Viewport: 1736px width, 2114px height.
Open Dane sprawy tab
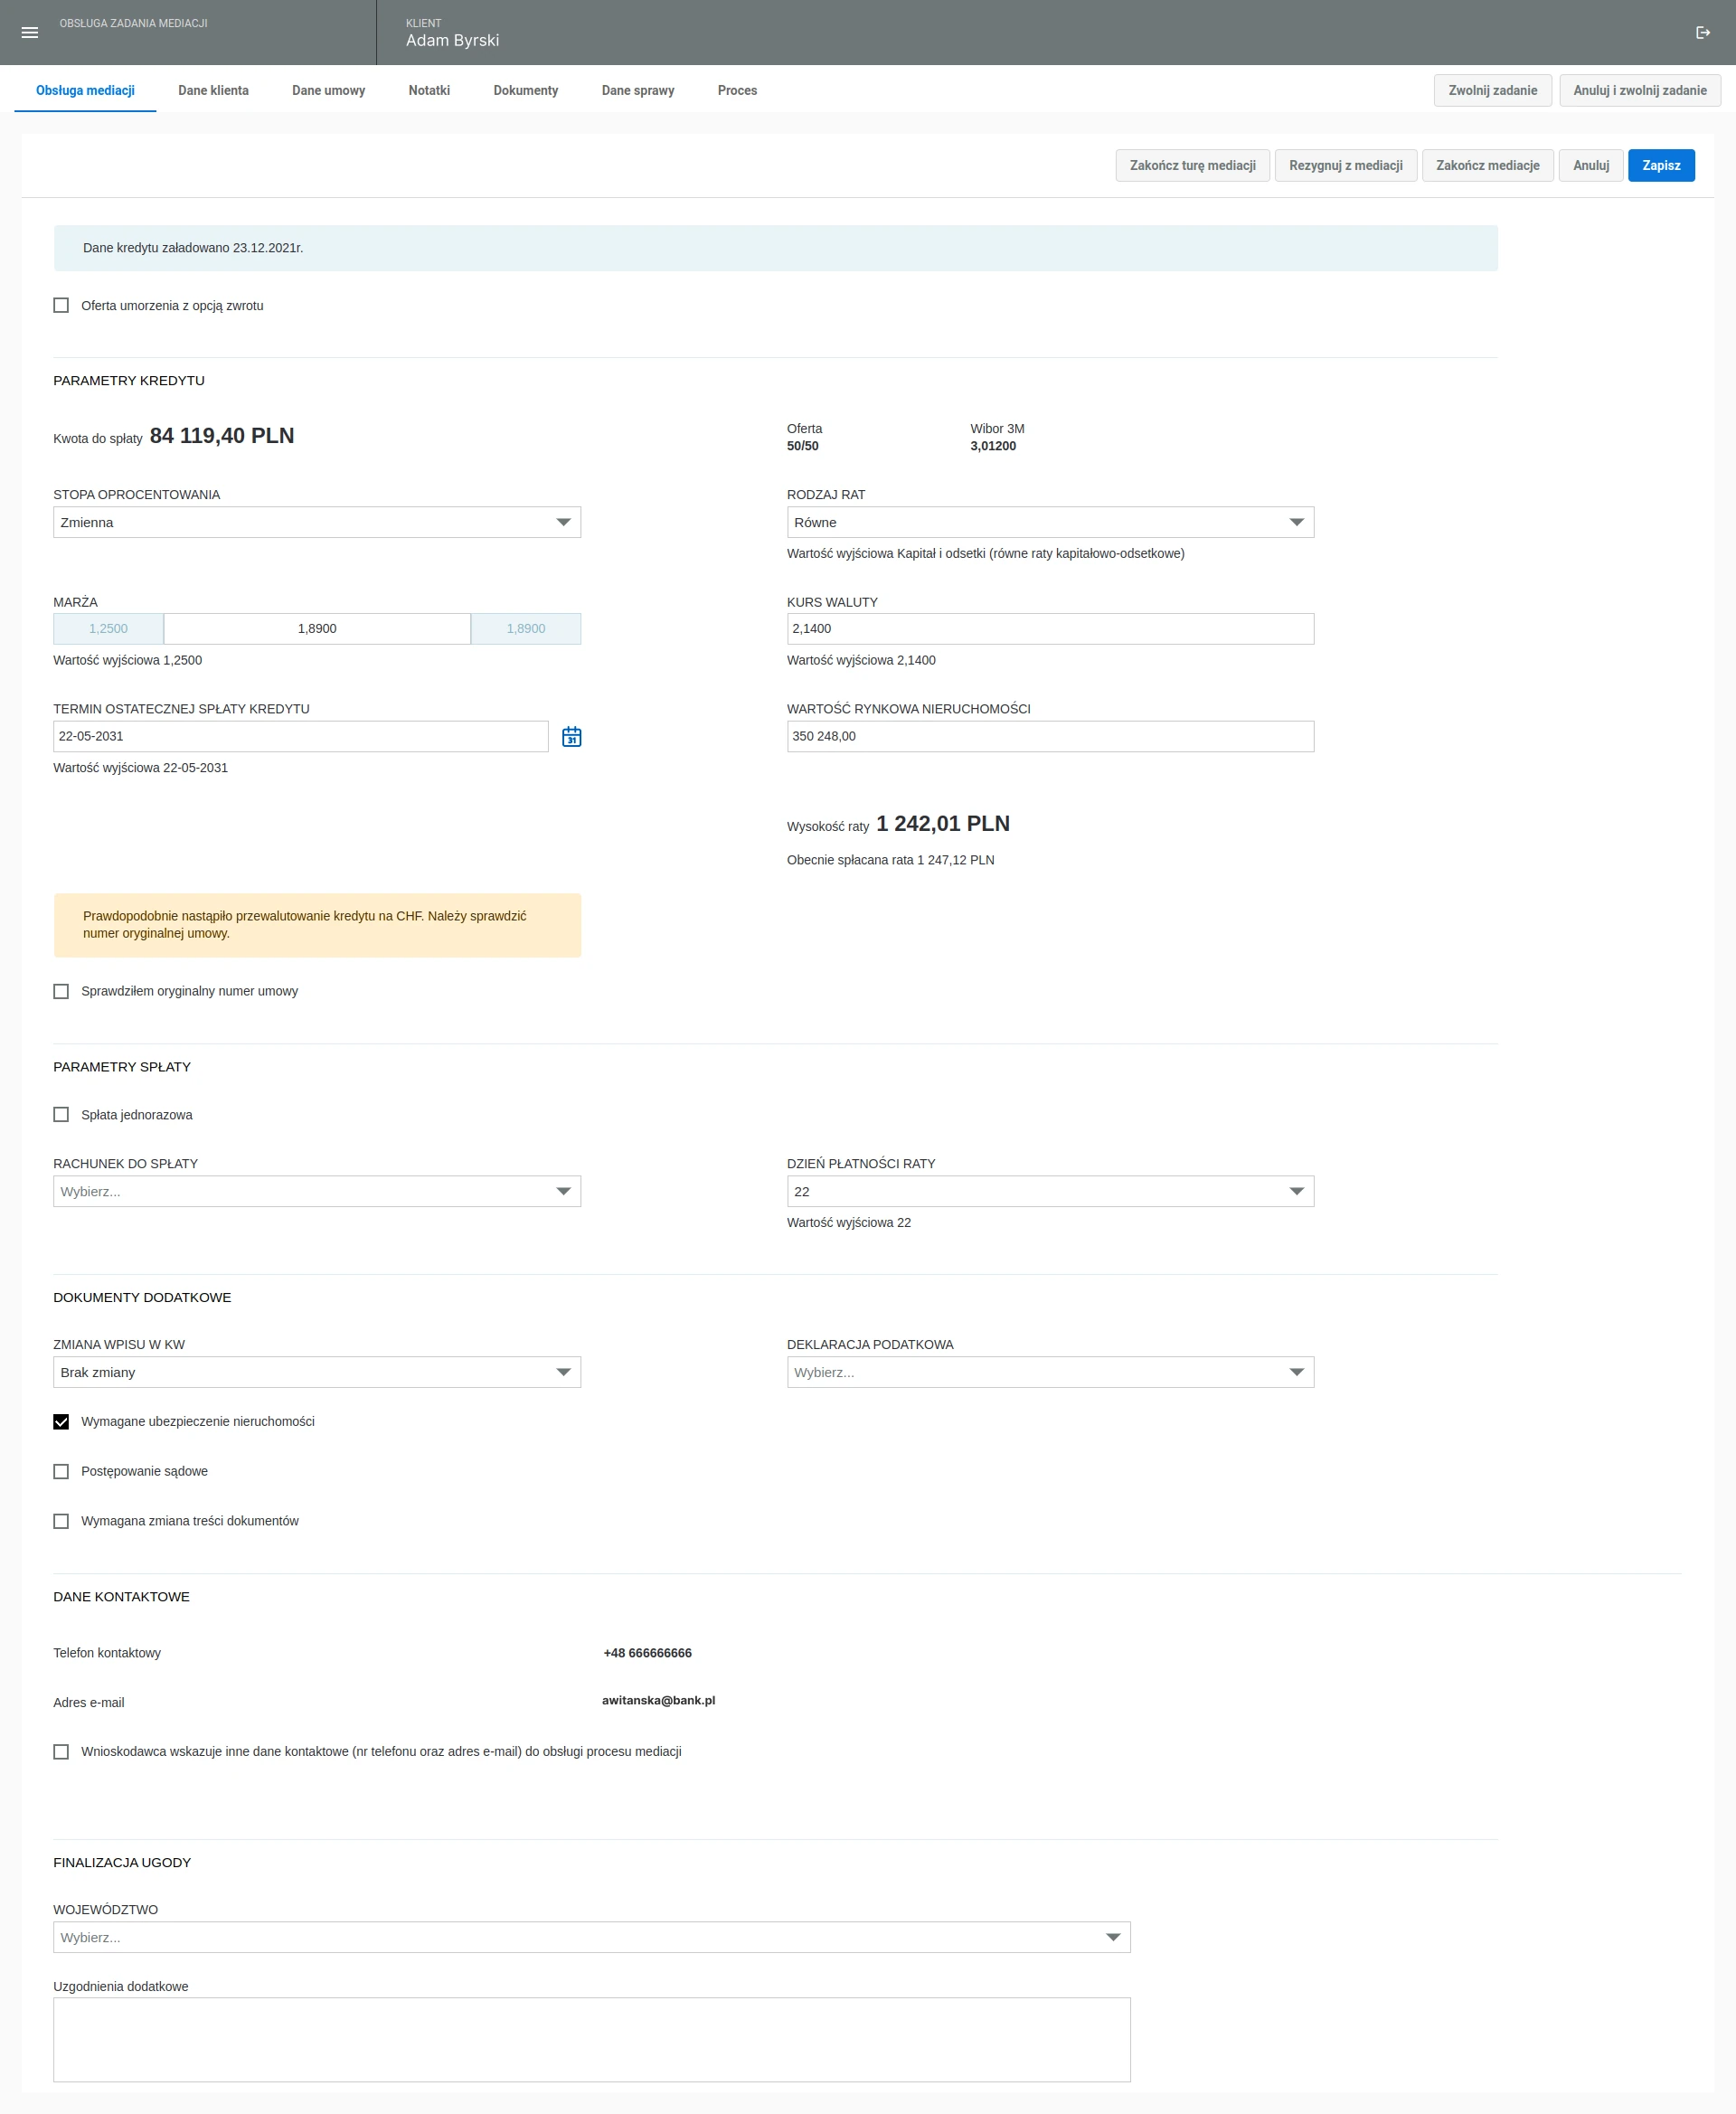point(637,91)
